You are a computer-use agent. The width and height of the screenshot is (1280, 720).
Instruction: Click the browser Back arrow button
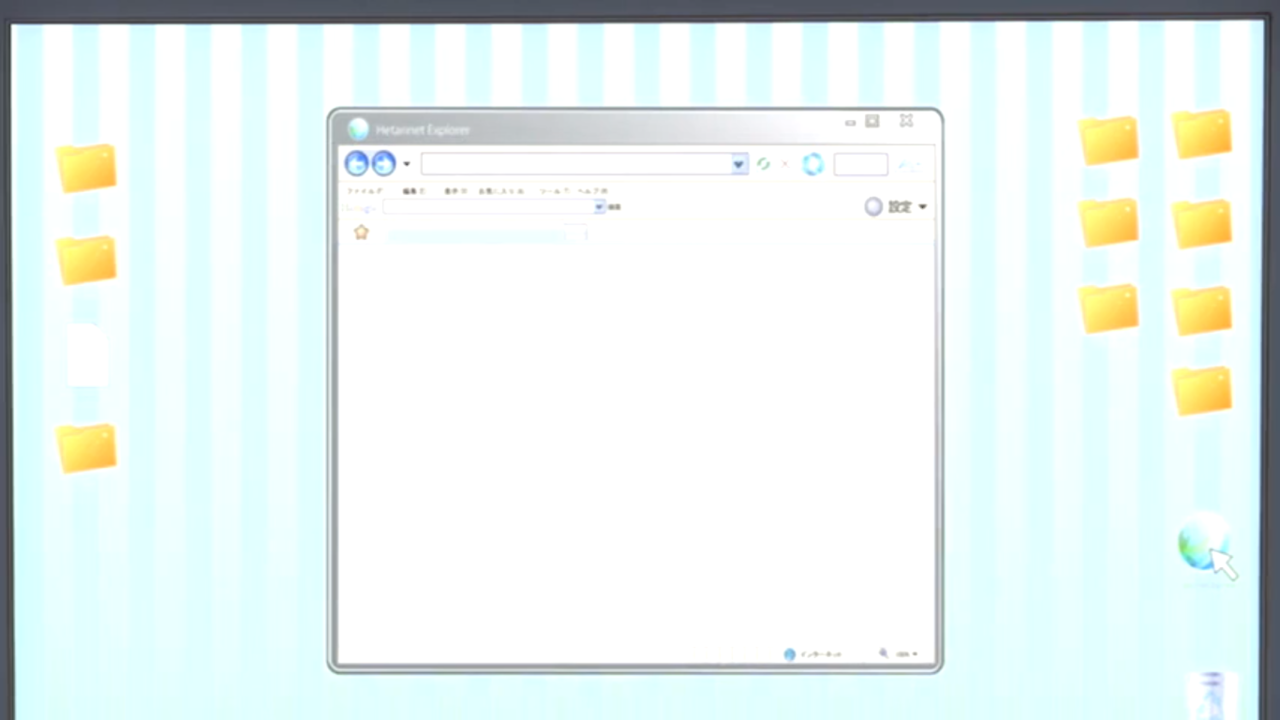(357, 164)
